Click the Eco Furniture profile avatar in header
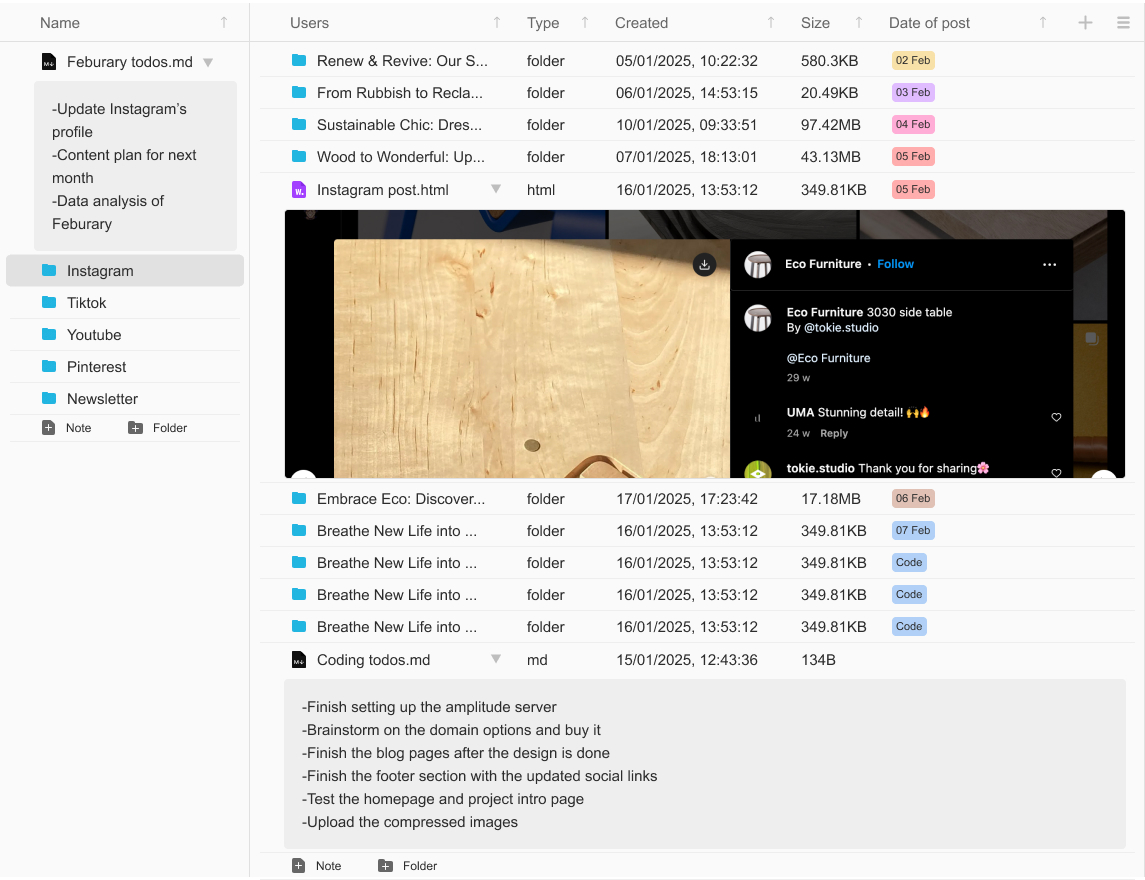 [x=758, y=264]
